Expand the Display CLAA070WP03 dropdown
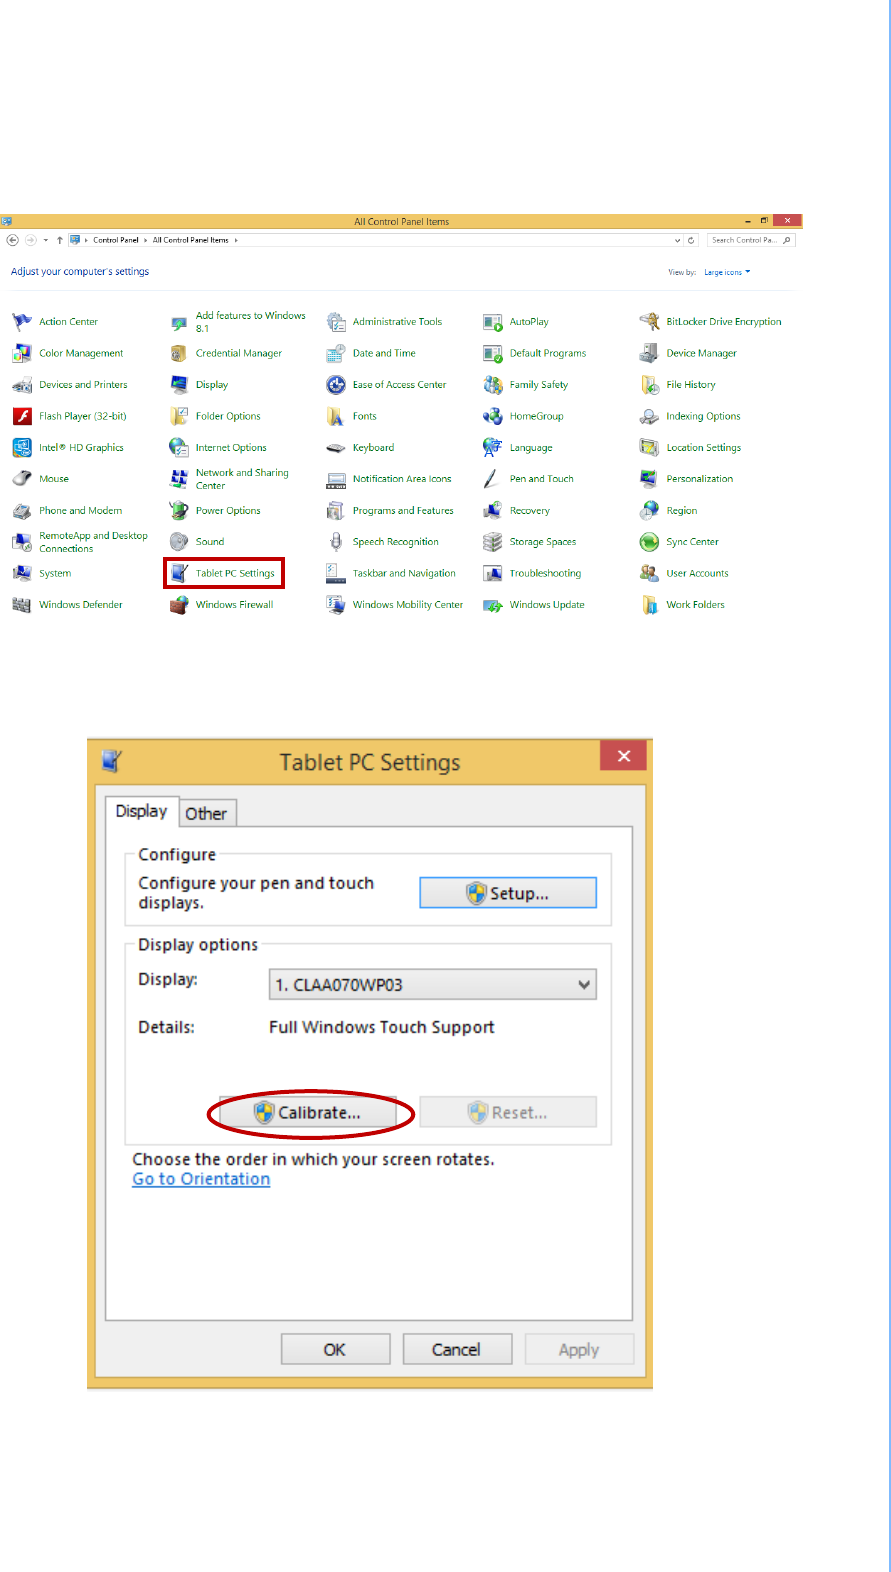891x1572 pixels. pos(433,984)
